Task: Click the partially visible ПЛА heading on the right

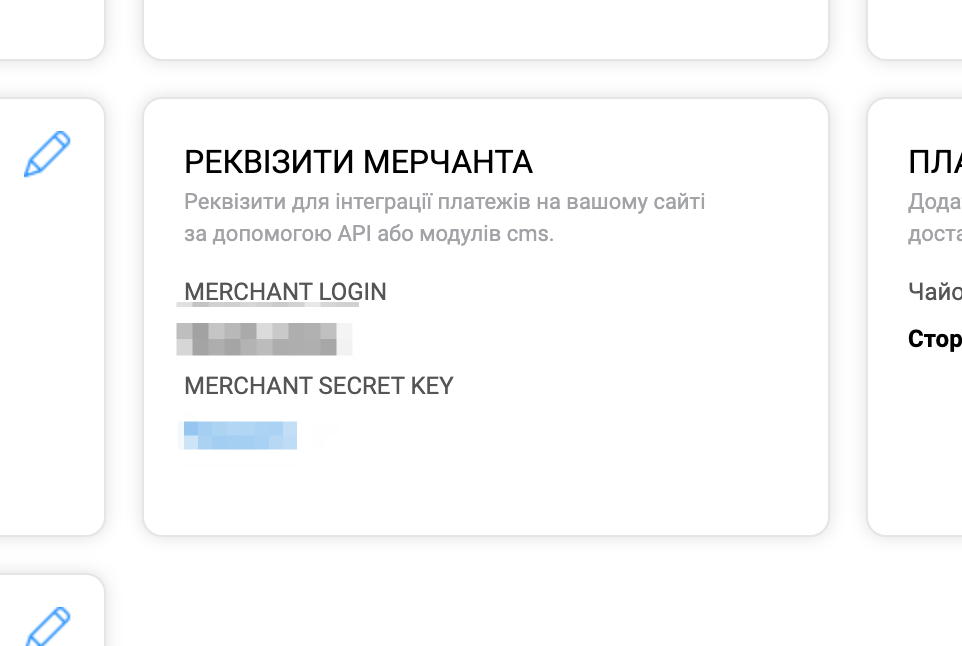Action: [x=935, y=162]
